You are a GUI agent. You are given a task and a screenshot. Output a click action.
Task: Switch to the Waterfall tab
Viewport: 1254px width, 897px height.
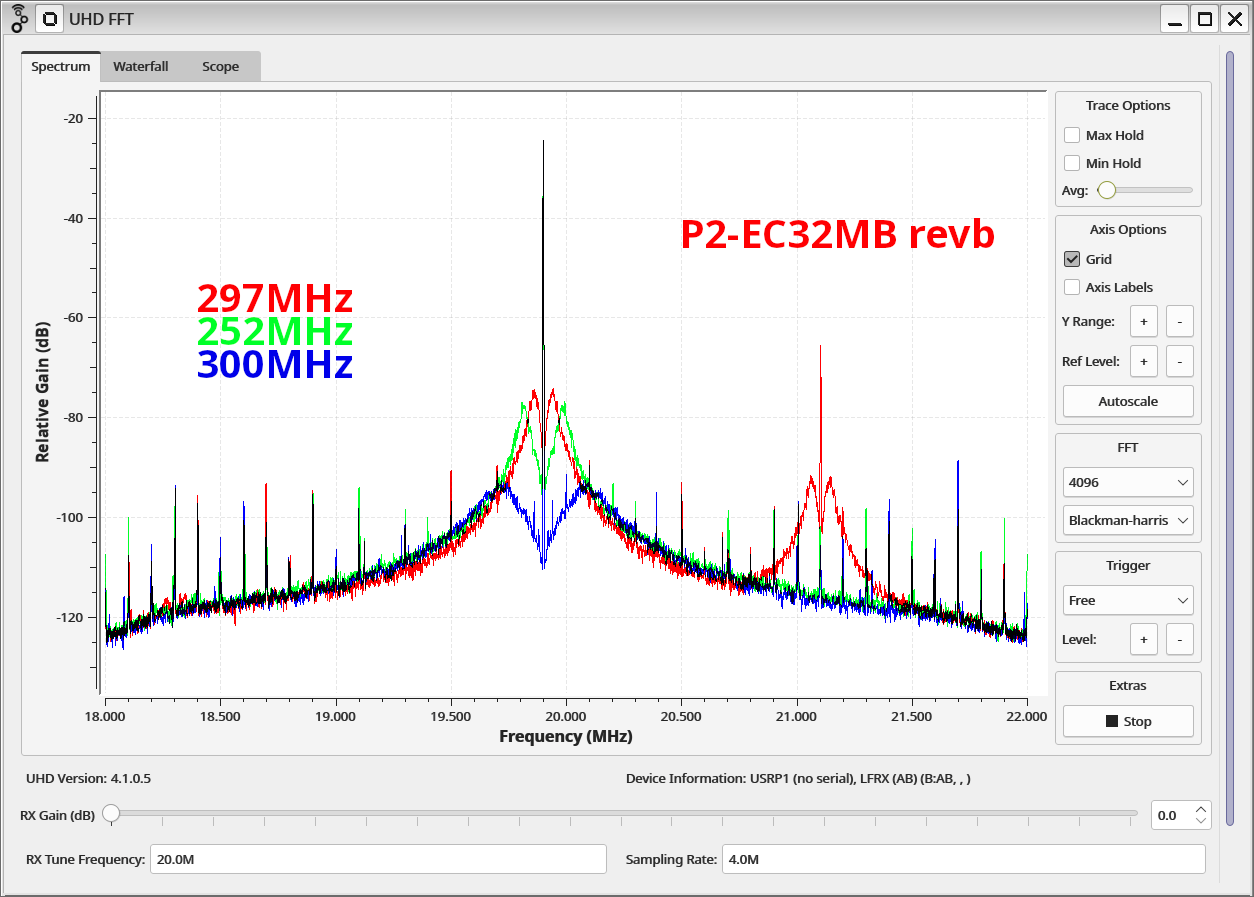click(x=140, y=67)
